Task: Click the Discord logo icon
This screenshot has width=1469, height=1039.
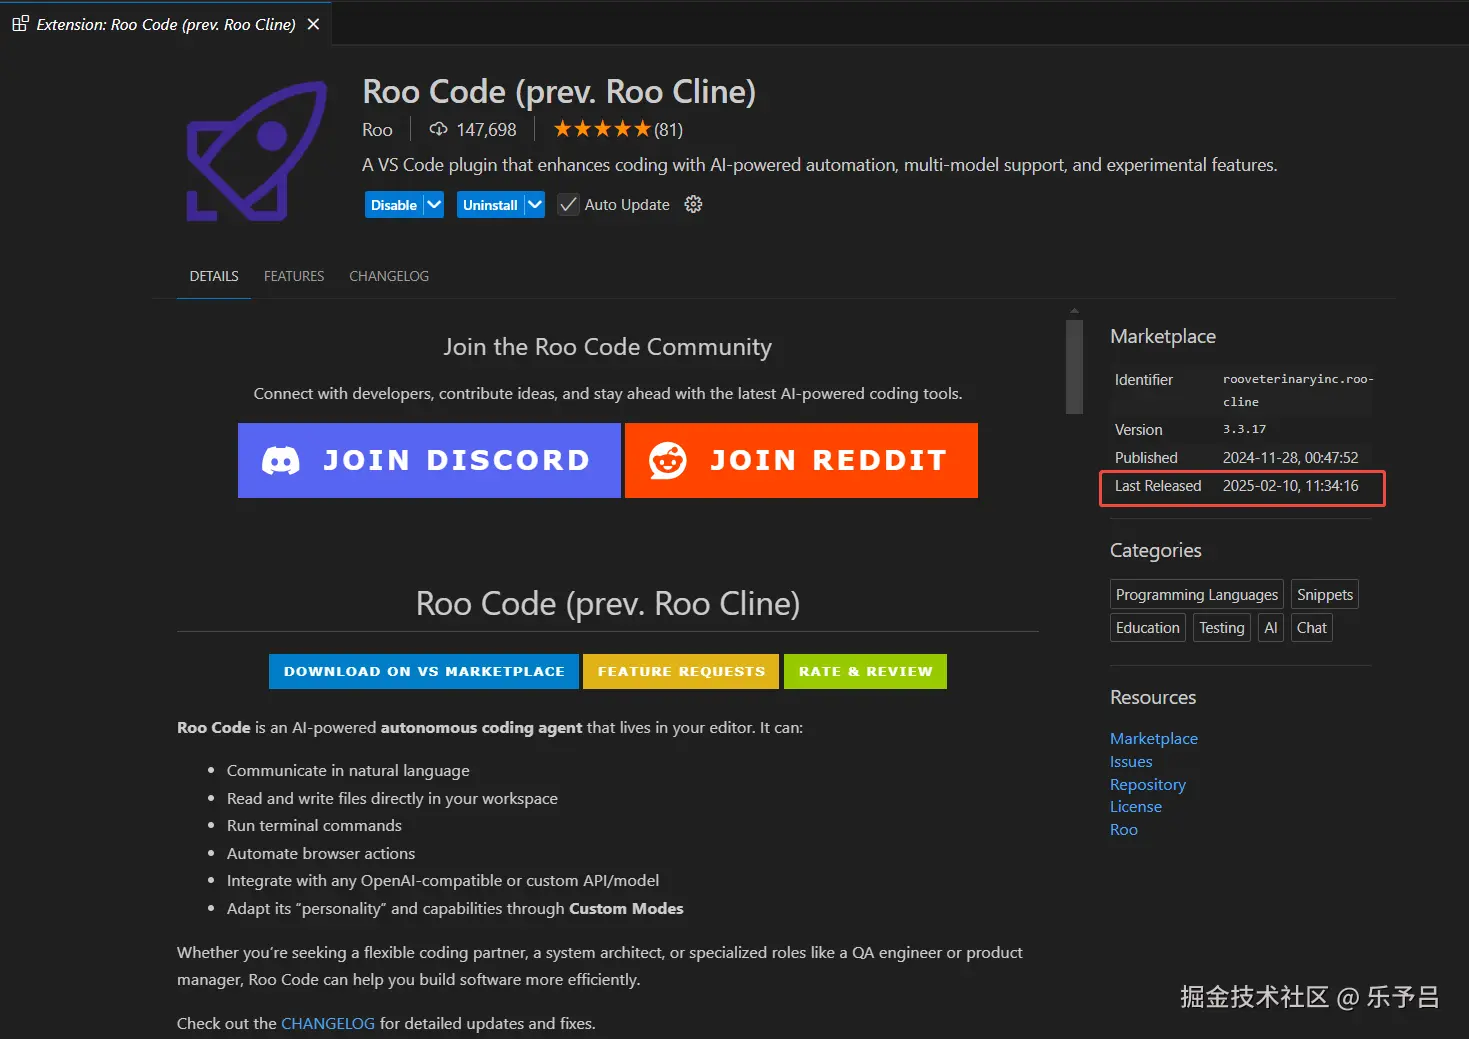Action: (x=281, y=460)
